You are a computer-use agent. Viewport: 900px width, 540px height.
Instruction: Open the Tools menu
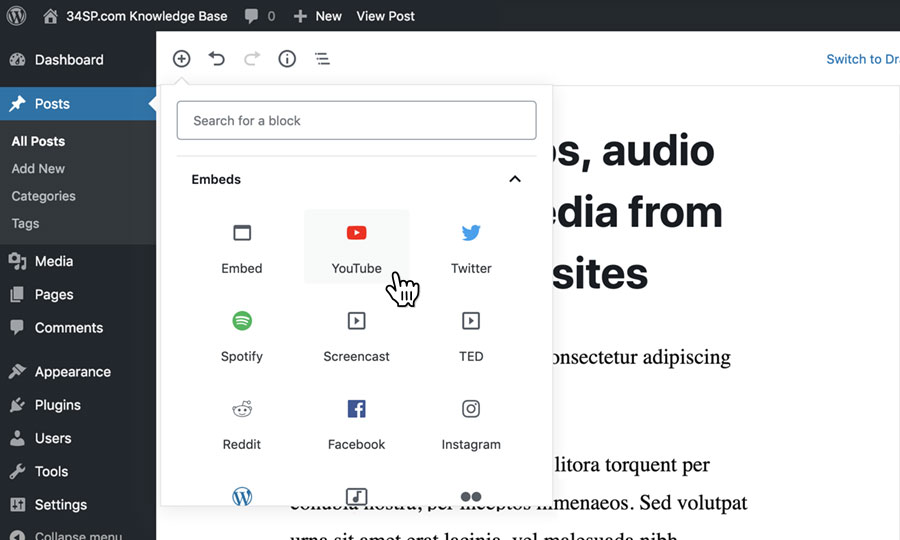click(77, 472)
